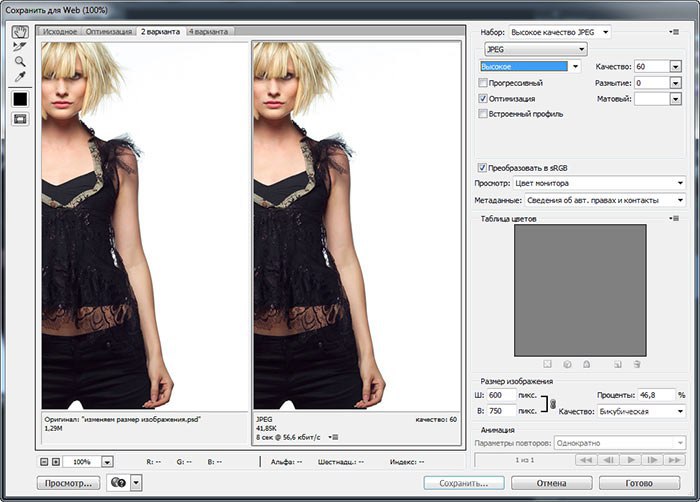Click the browser preview icon

118,482
